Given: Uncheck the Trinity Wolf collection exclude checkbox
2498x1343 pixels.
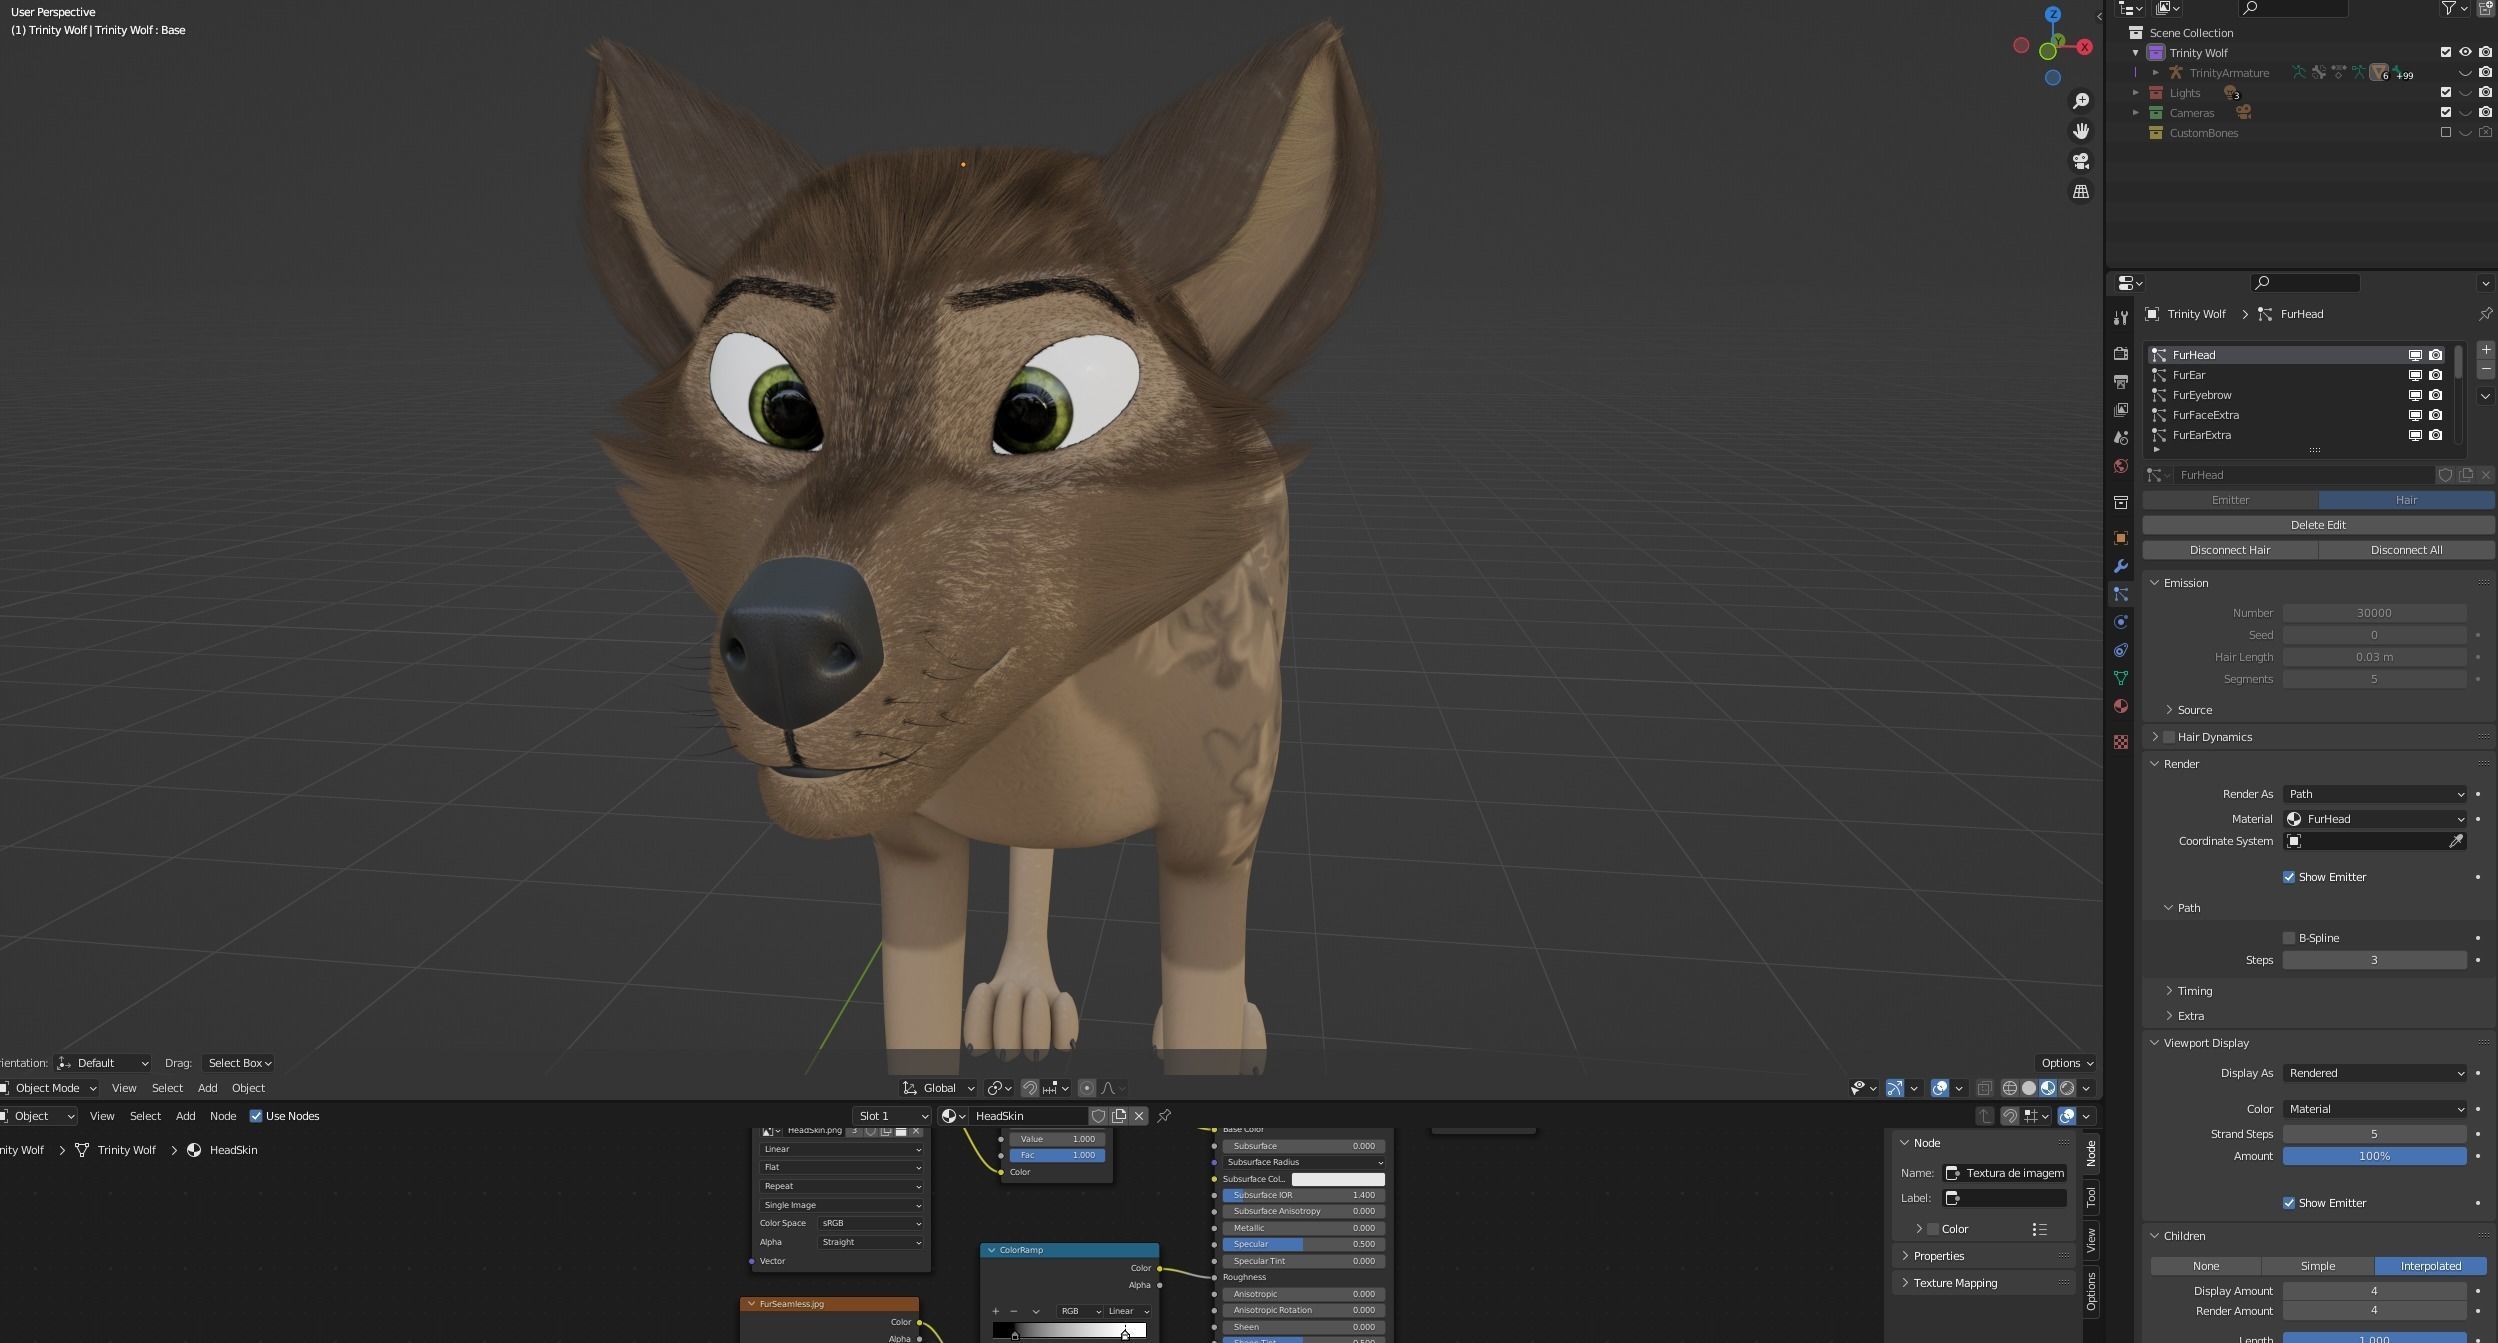Looking at the screenshot, I should [2446, 53].
